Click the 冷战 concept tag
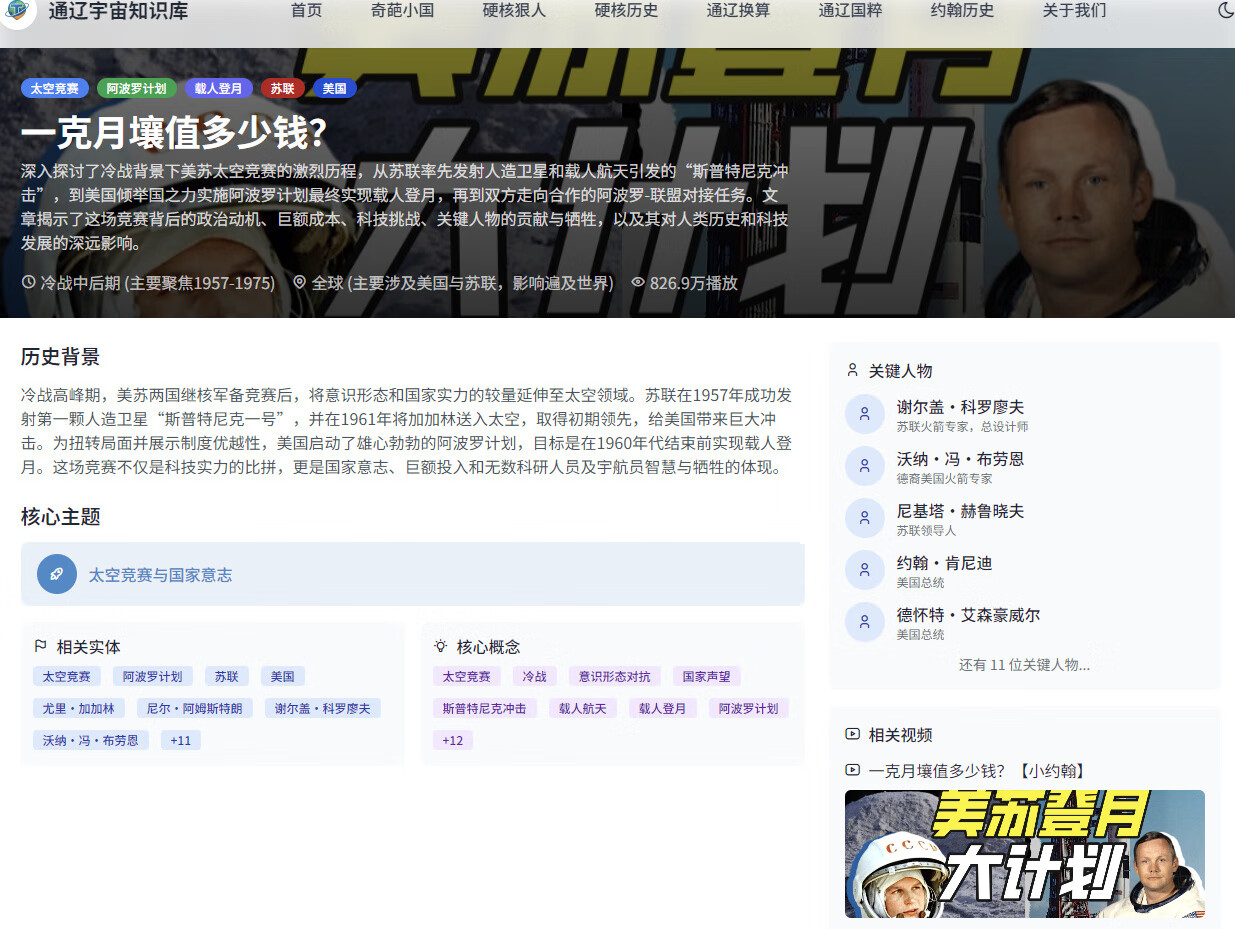This screenshot has width=1235, height=929. point(534,676)
